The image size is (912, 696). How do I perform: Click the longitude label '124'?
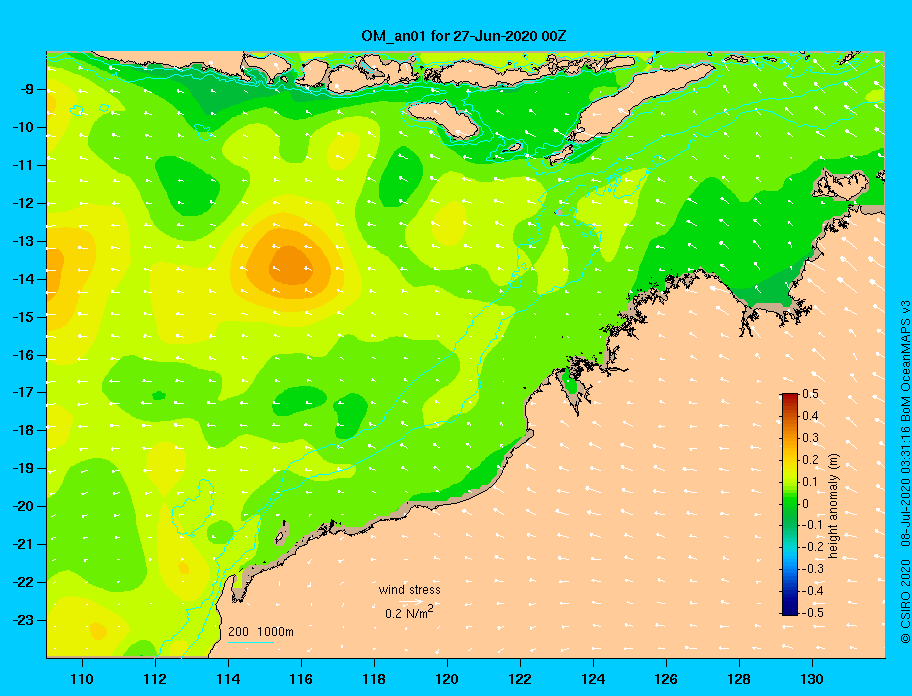[x=593, y=679]
